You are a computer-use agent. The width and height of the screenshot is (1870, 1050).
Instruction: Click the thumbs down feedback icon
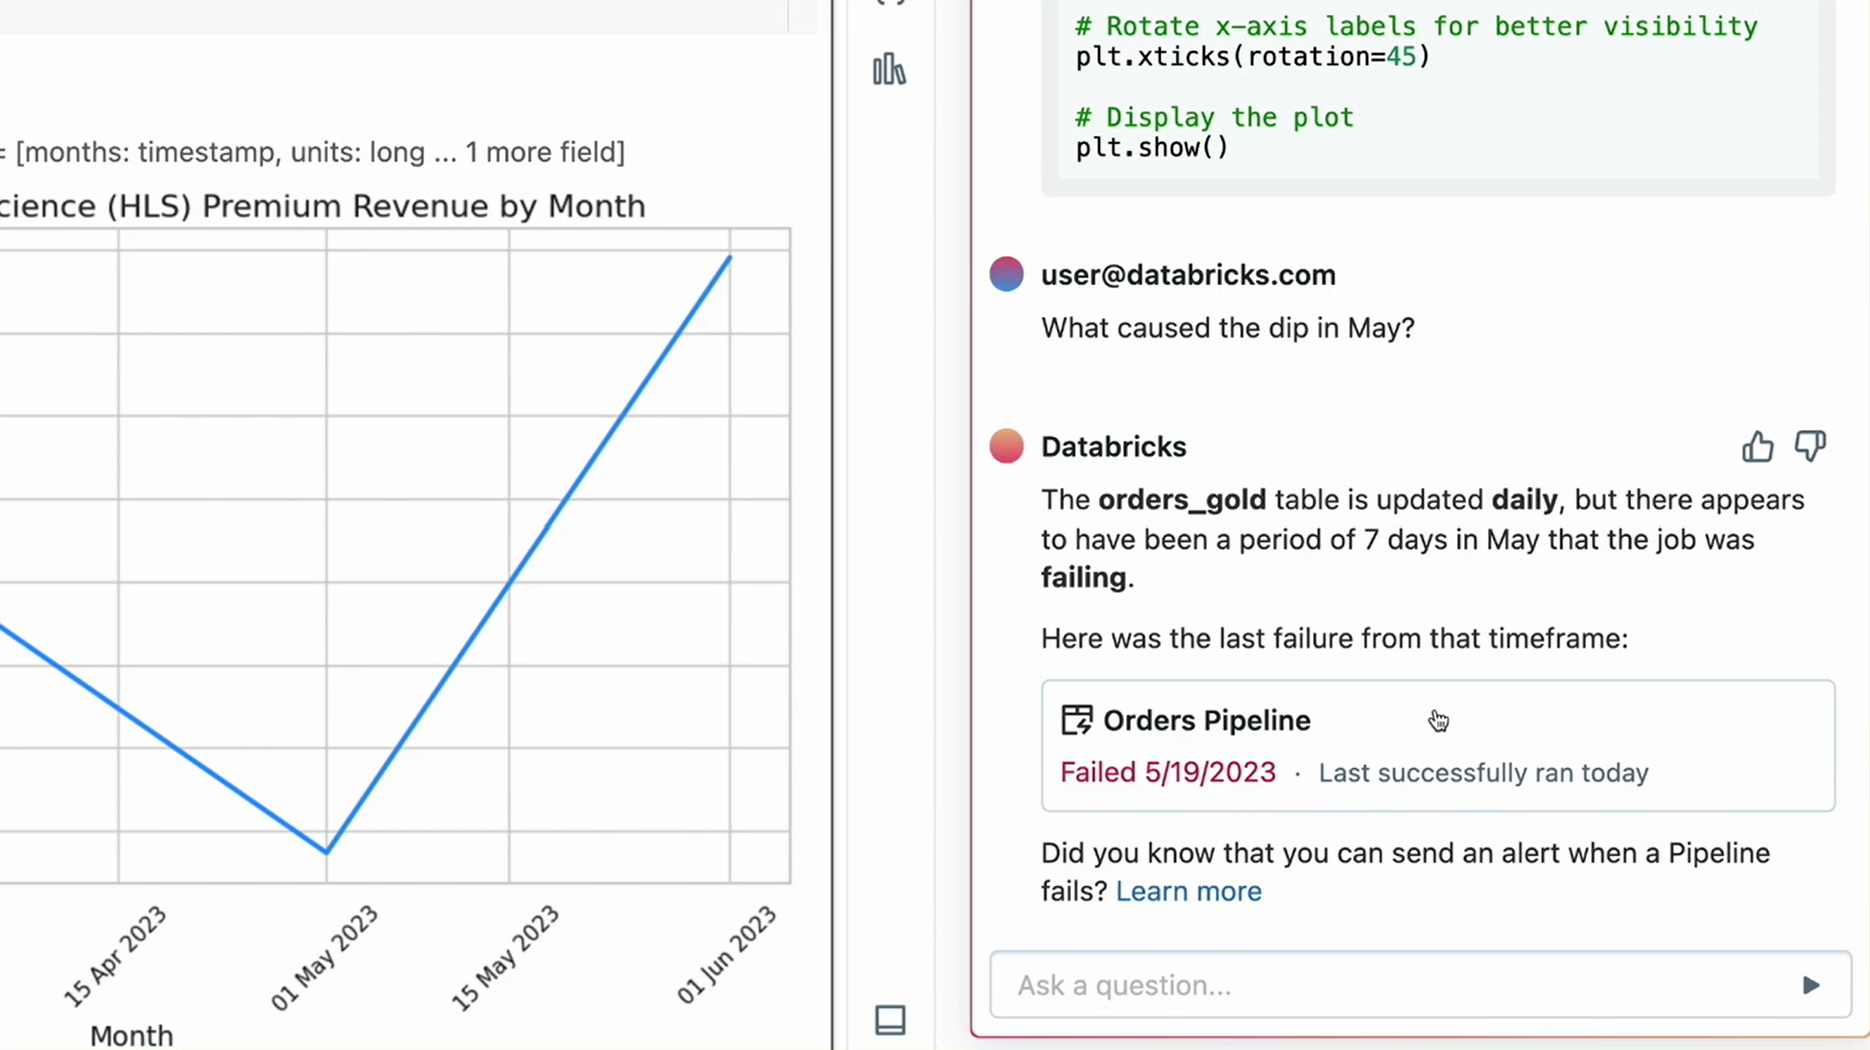pyautogui.click(x=1810, y=446)
